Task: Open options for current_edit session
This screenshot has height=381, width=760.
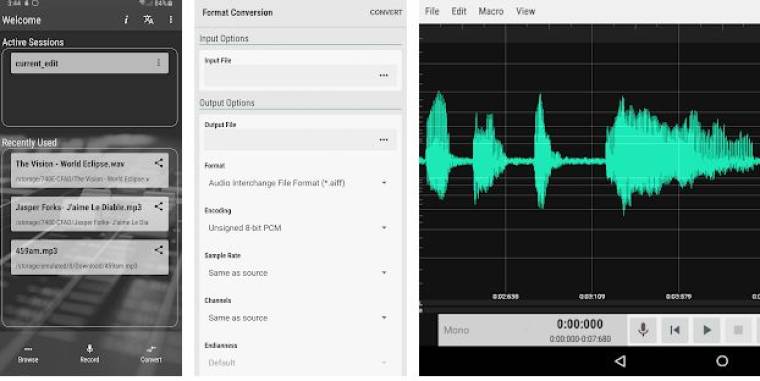Action: 158,63
